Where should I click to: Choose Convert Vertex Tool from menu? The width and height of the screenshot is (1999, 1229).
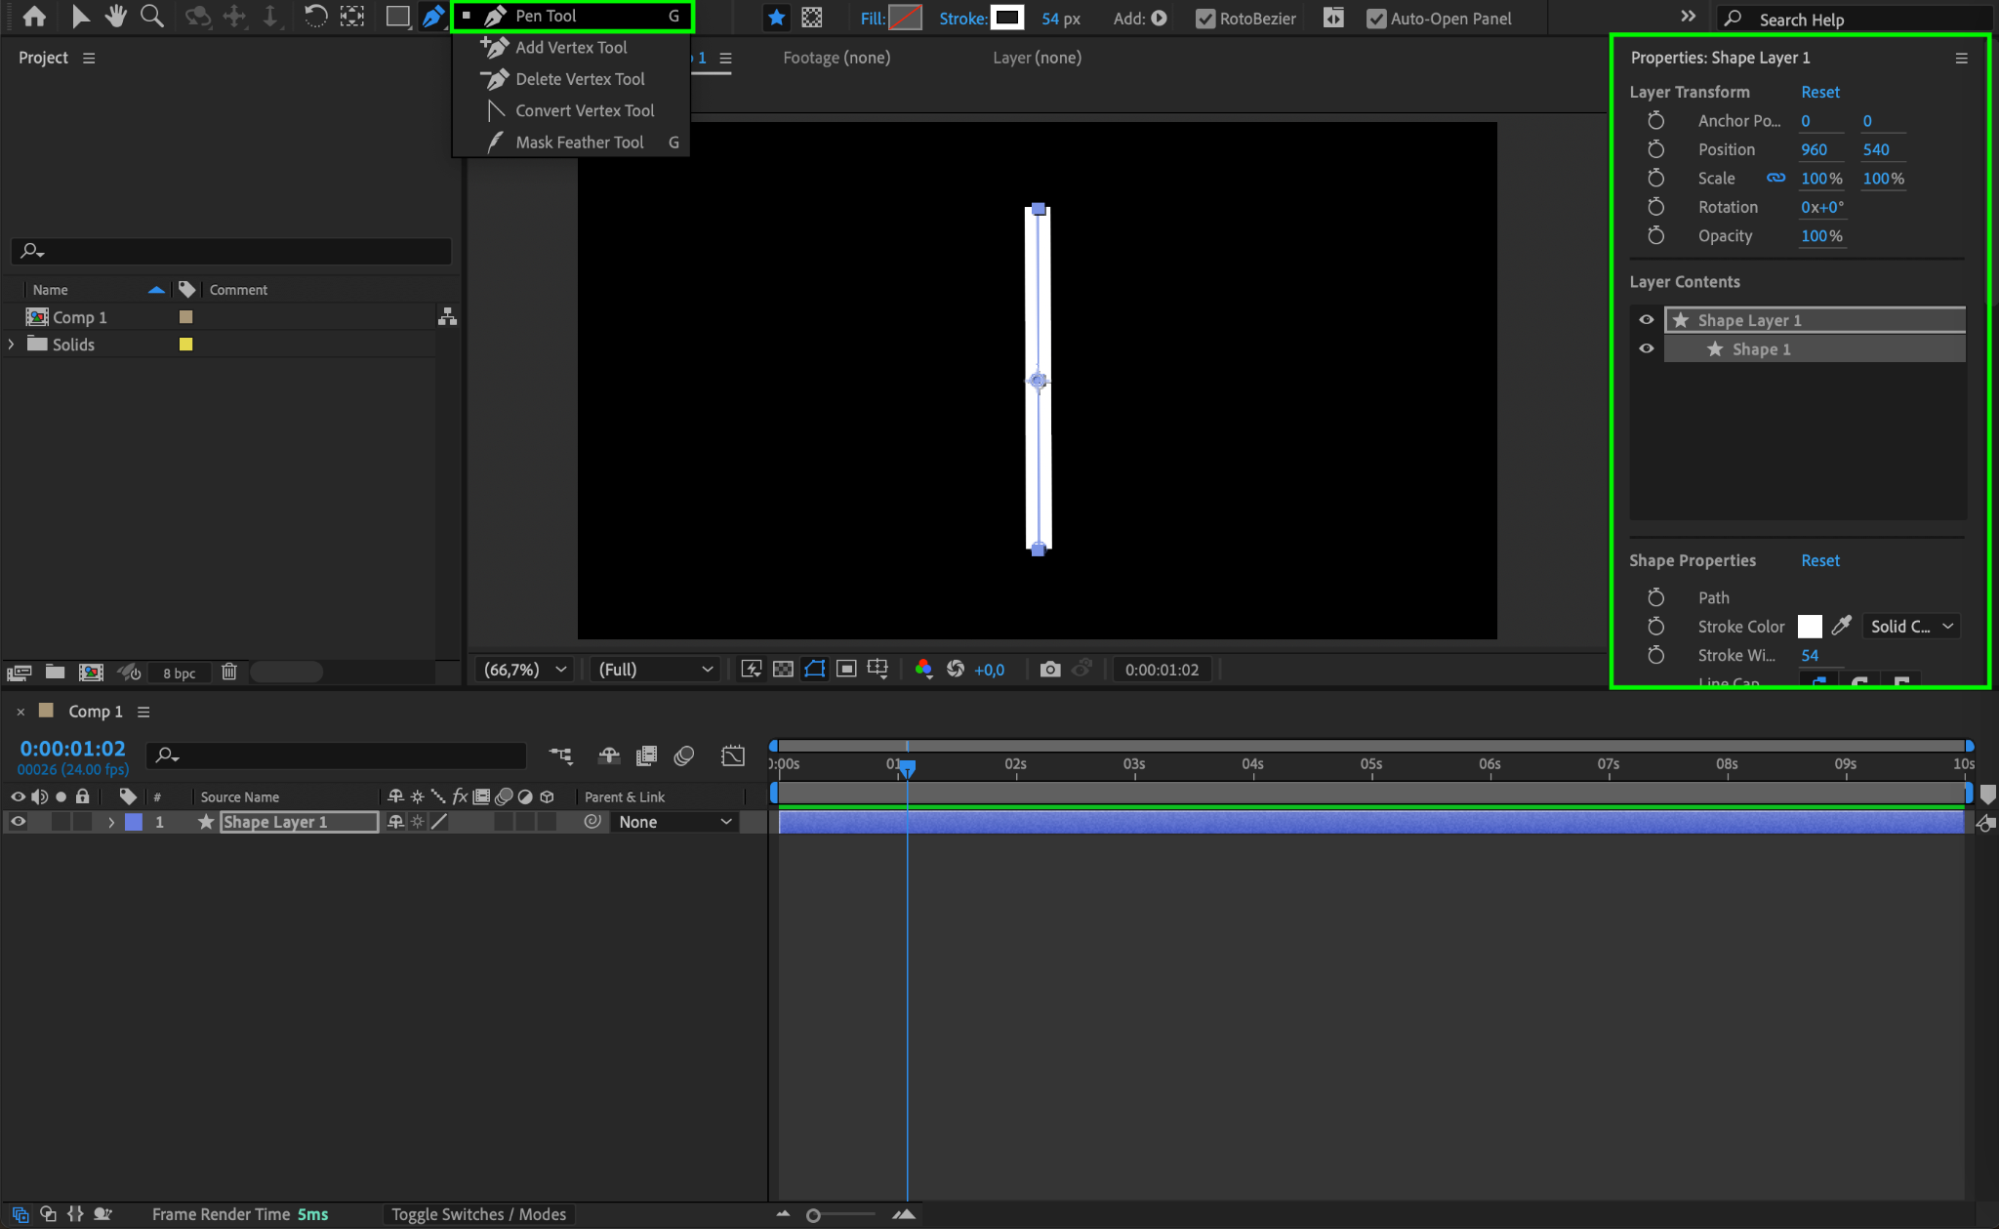click(584, 110)
